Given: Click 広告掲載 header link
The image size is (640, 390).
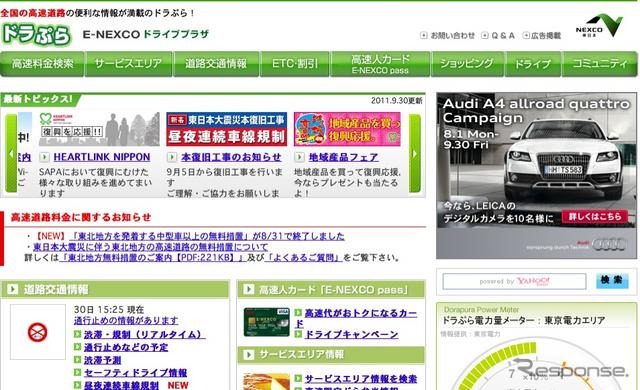Looking at the screenshot, I should 546,35.
